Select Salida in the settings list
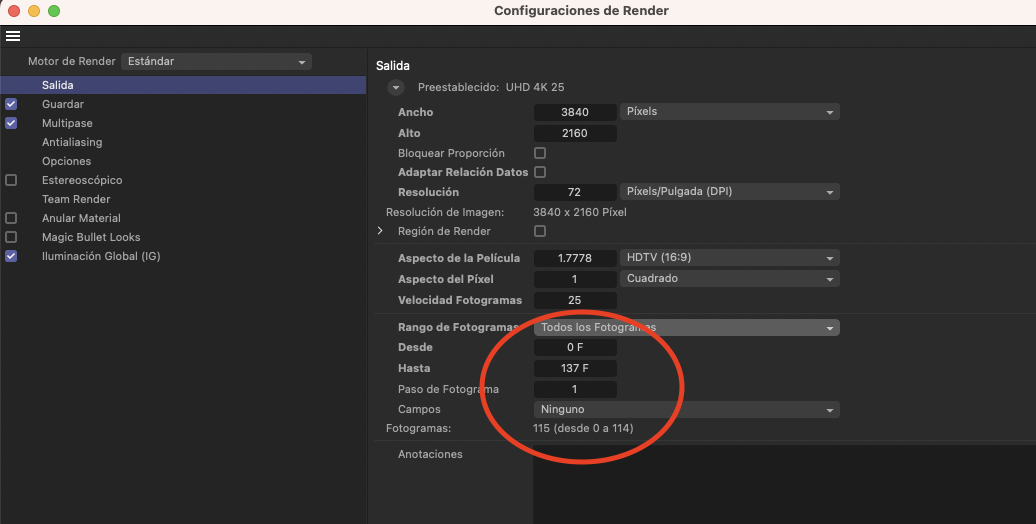 tap(183, 85)
